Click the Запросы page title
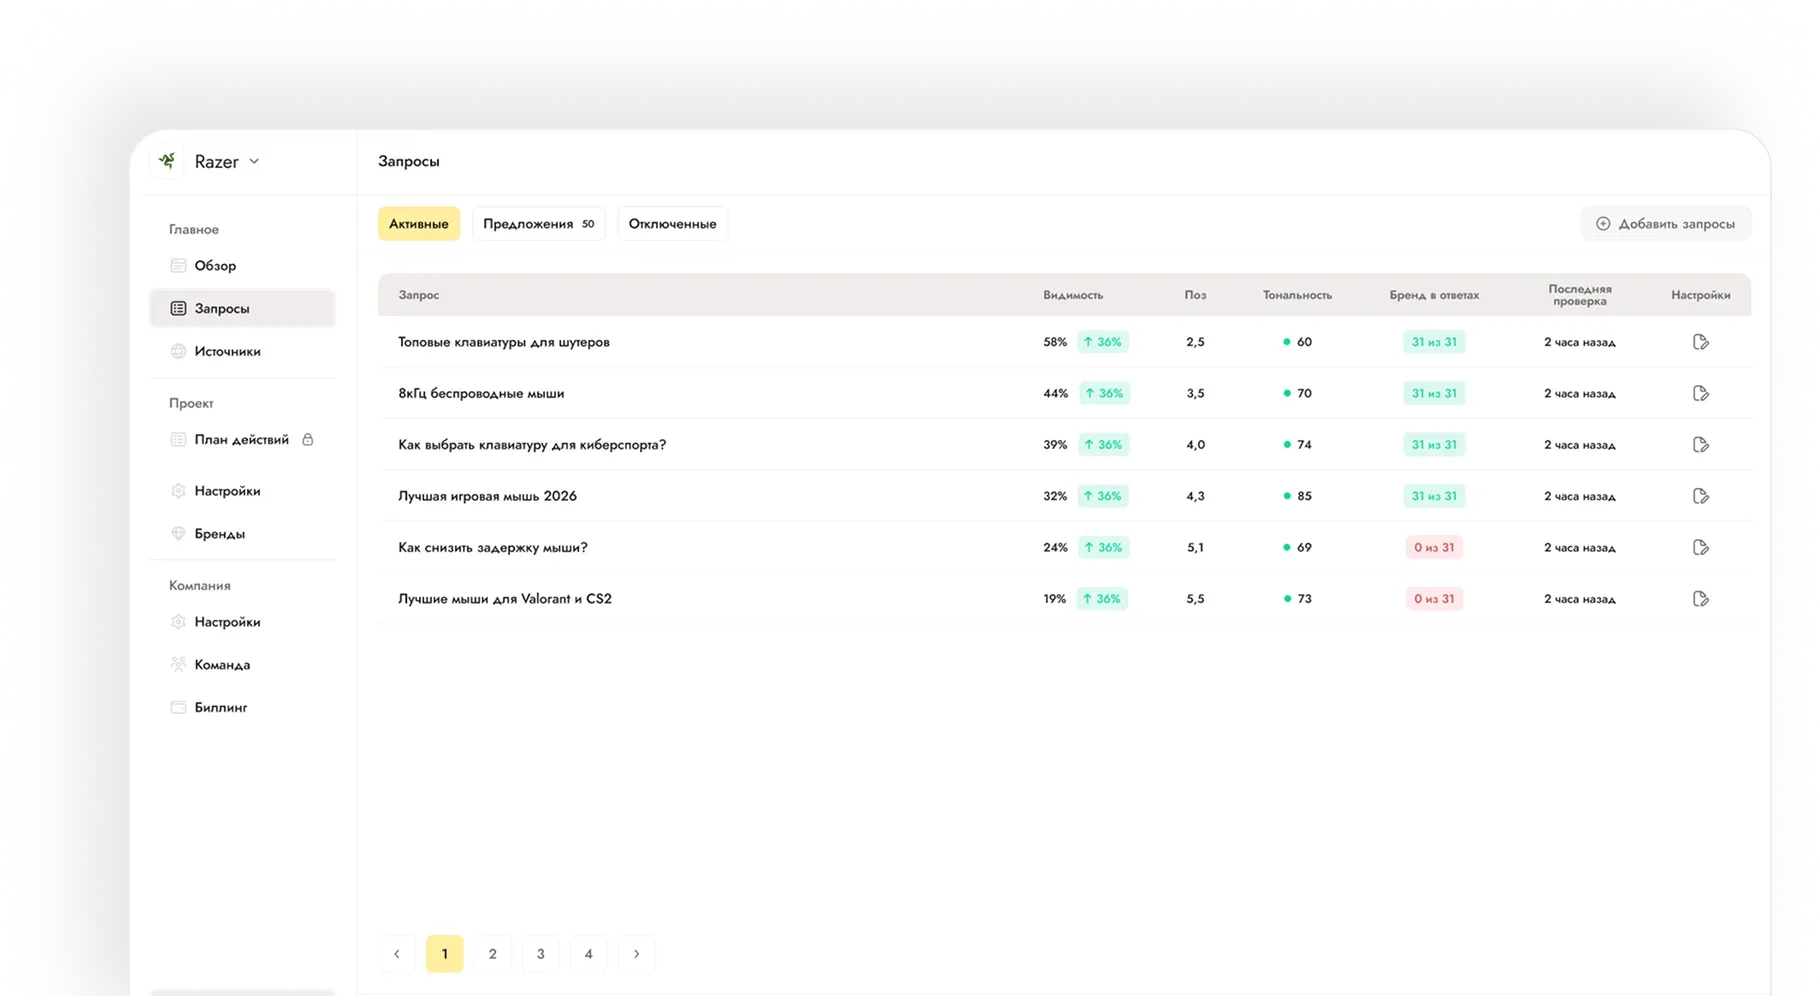 coord(409,161)
